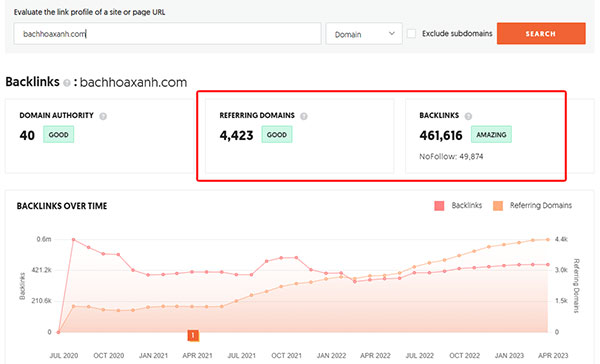Click the dropdown chevron next to Domain
Viewport: 600px width, 364px height.
[x=391, y=34]
